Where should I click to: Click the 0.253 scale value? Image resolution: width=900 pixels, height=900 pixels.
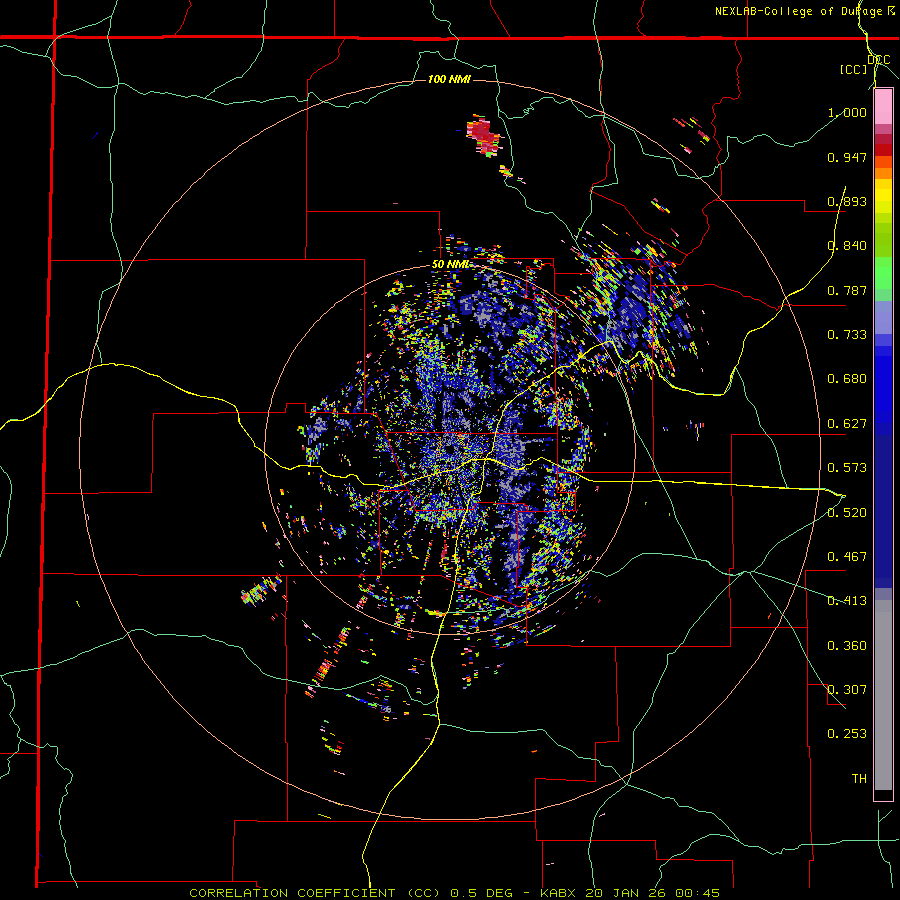coord(847,734)
